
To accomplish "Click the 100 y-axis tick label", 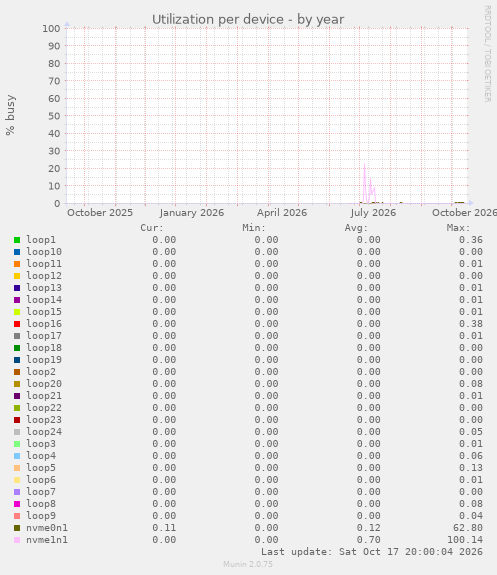I will (x=51, y=29).
